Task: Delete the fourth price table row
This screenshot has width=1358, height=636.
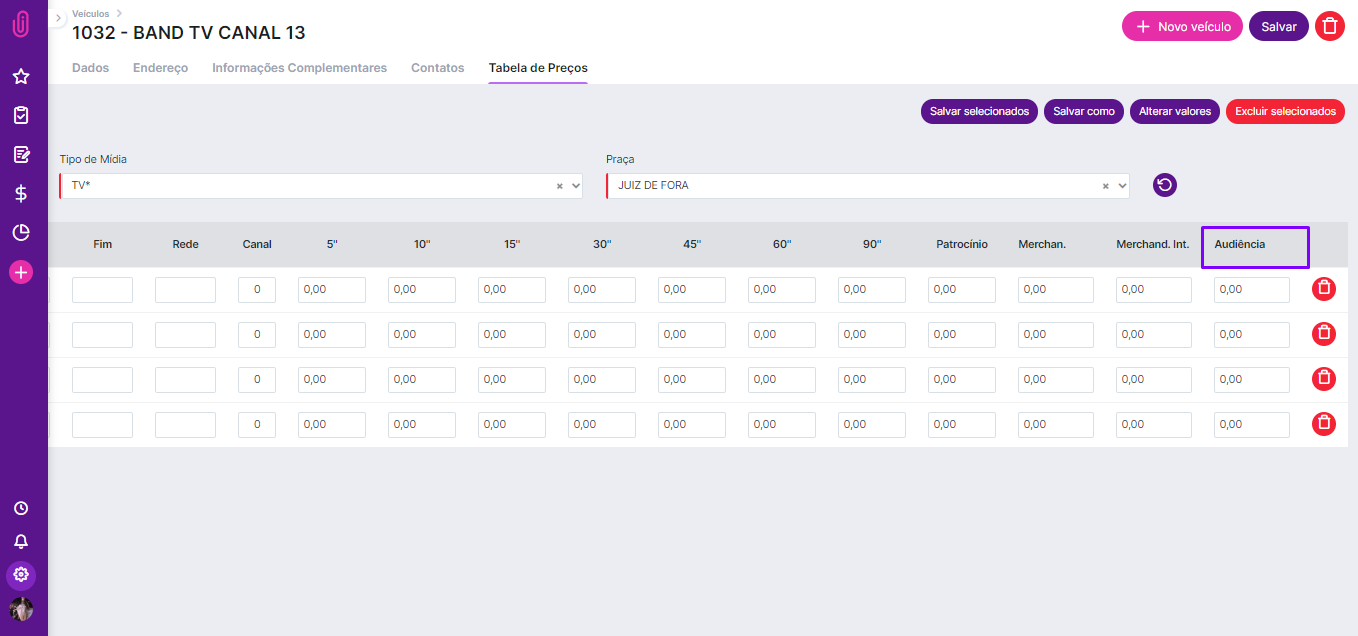Action: 1324,424
